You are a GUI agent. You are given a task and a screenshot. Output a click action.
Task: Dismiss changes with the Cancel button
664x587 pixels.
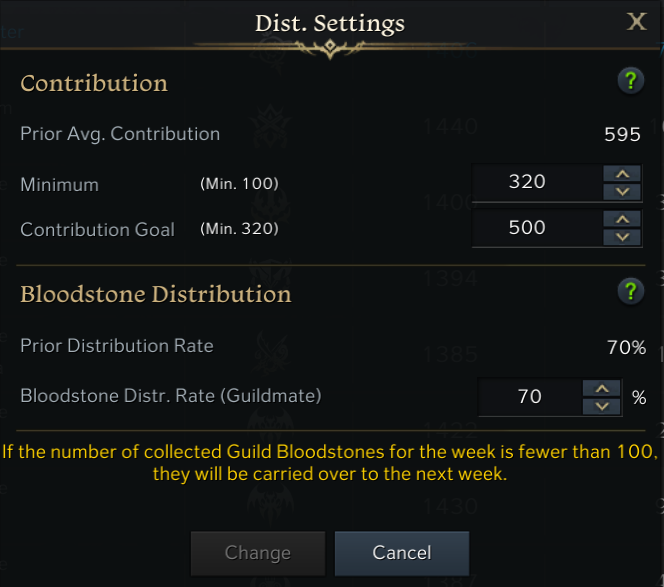[x=402, y=553]
